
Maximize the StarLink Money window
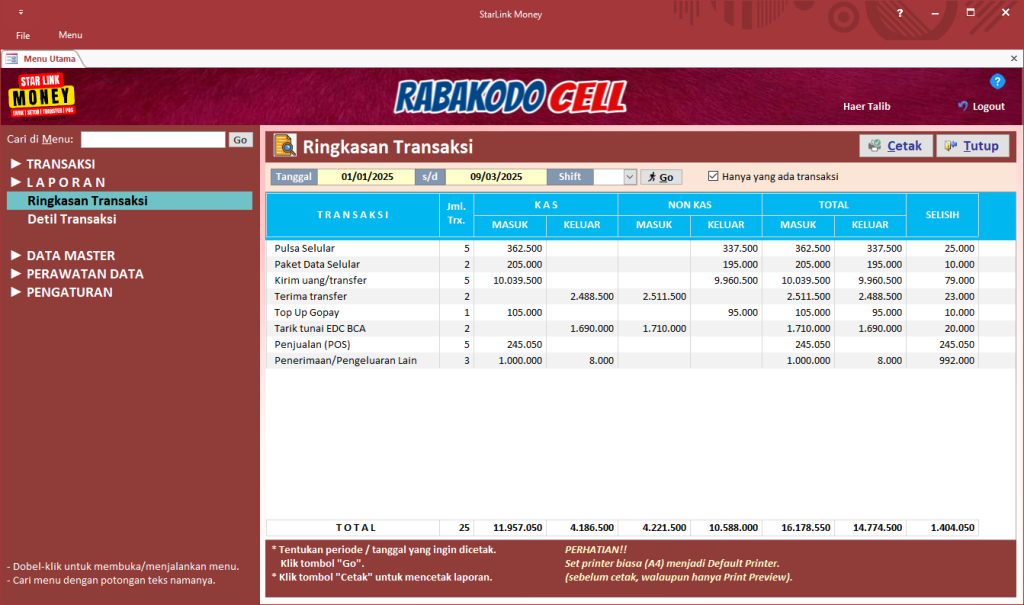tap(970, 12)
